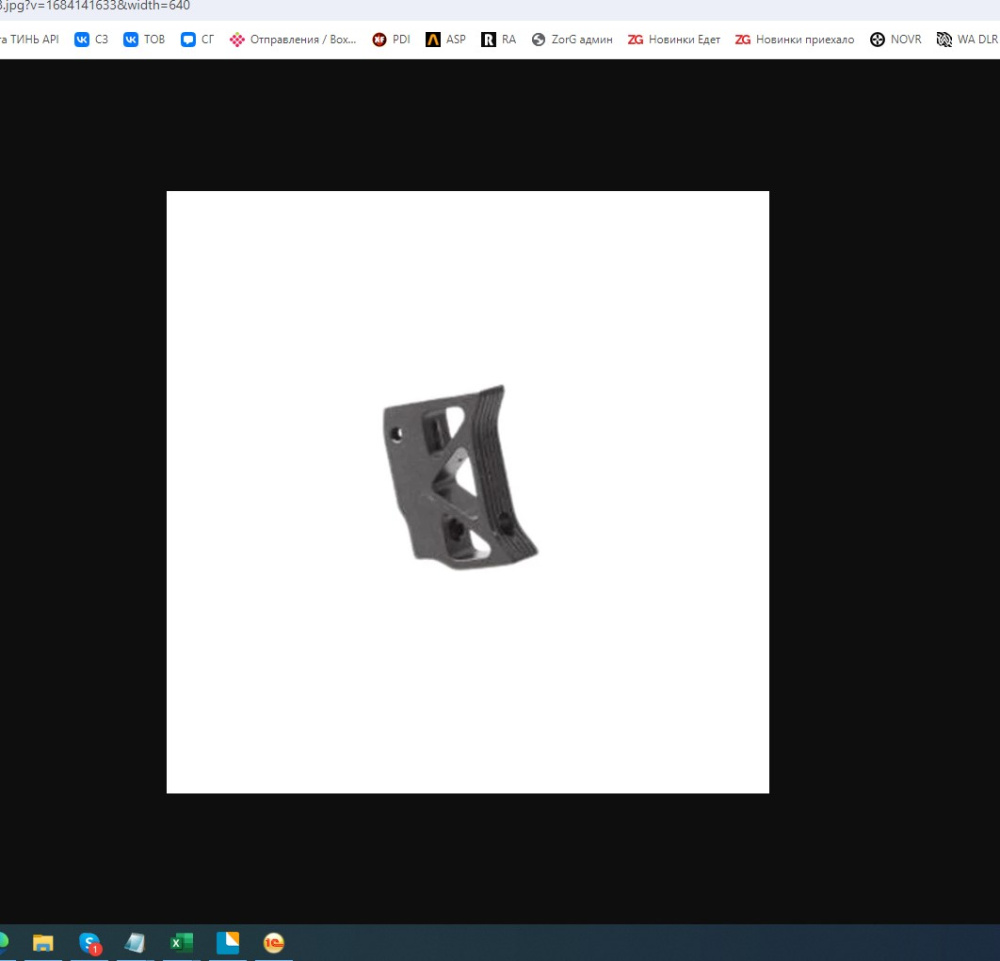This screenshot has width=1000, height=961.
Task: Open the Отправления / Box... bookmark
Action: pos(293,40)
